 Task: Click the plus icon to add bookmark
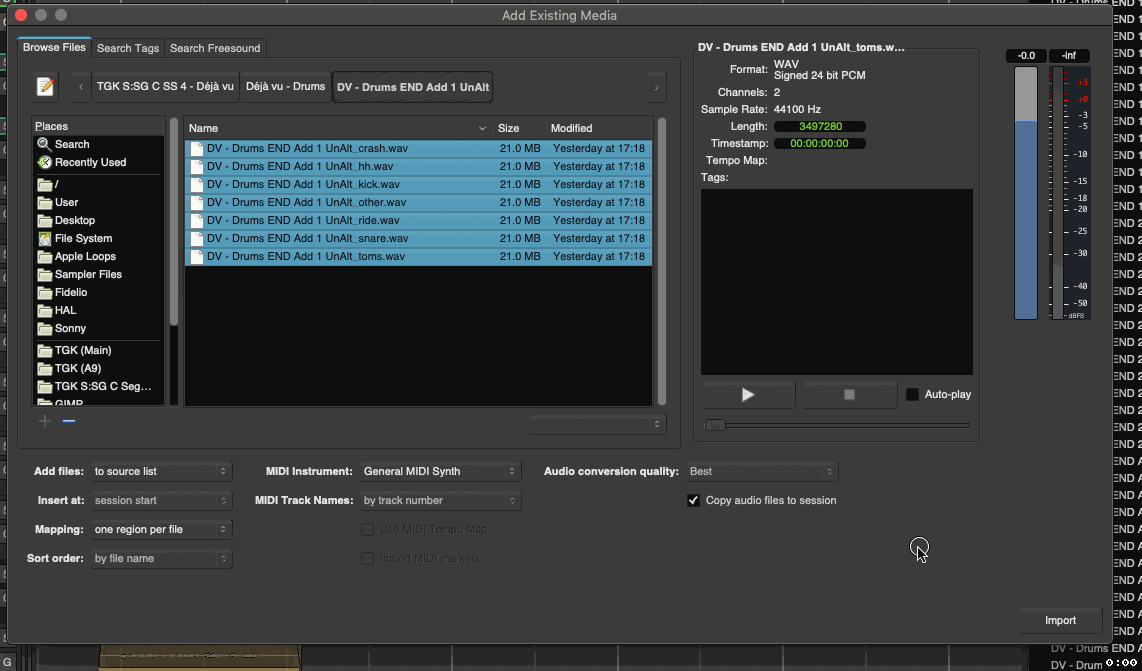[44, 421]
